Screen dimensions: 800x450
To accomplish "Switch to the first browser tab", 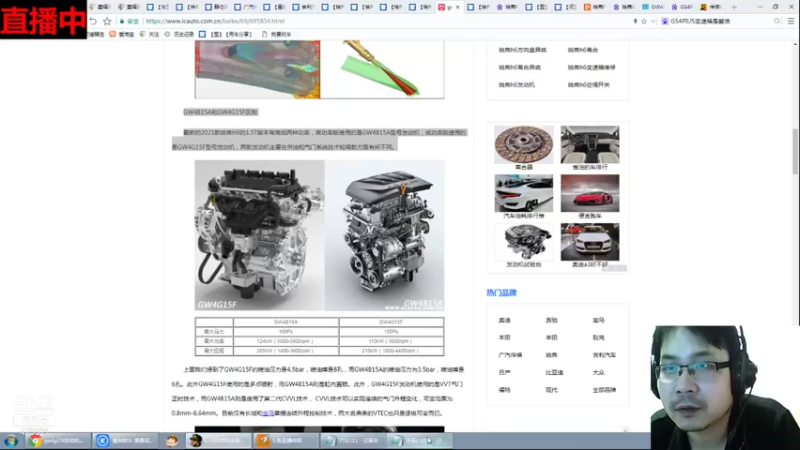I will [x=100, y=7].
